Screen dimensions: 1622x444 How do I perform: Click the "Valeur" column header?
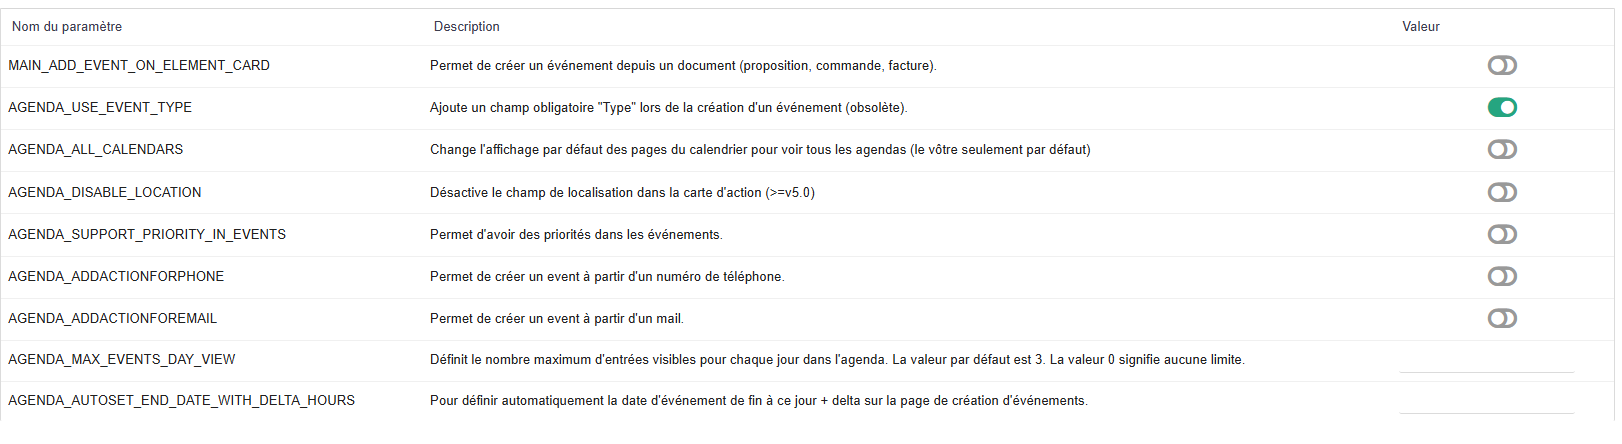(x=1421, y=27)
